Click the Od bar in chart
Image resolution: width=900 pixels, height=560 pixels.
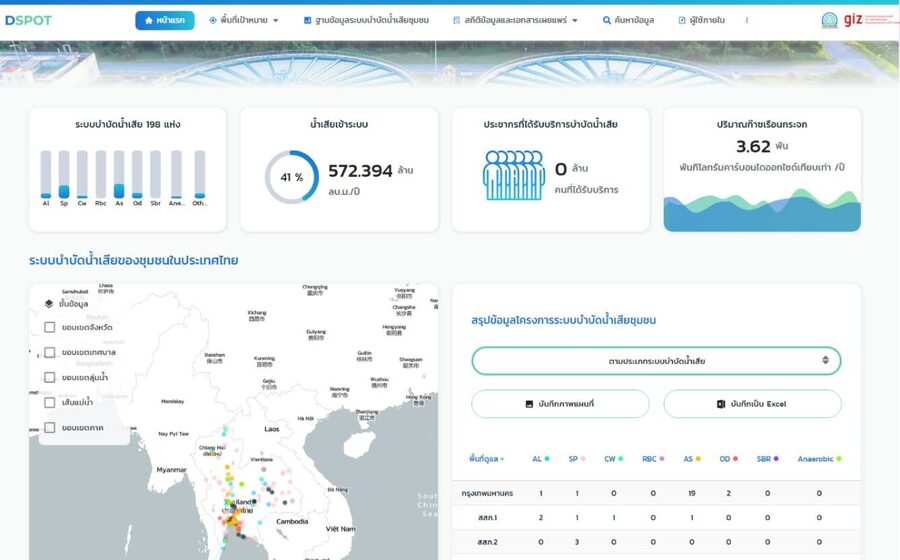tap(137, 174)
